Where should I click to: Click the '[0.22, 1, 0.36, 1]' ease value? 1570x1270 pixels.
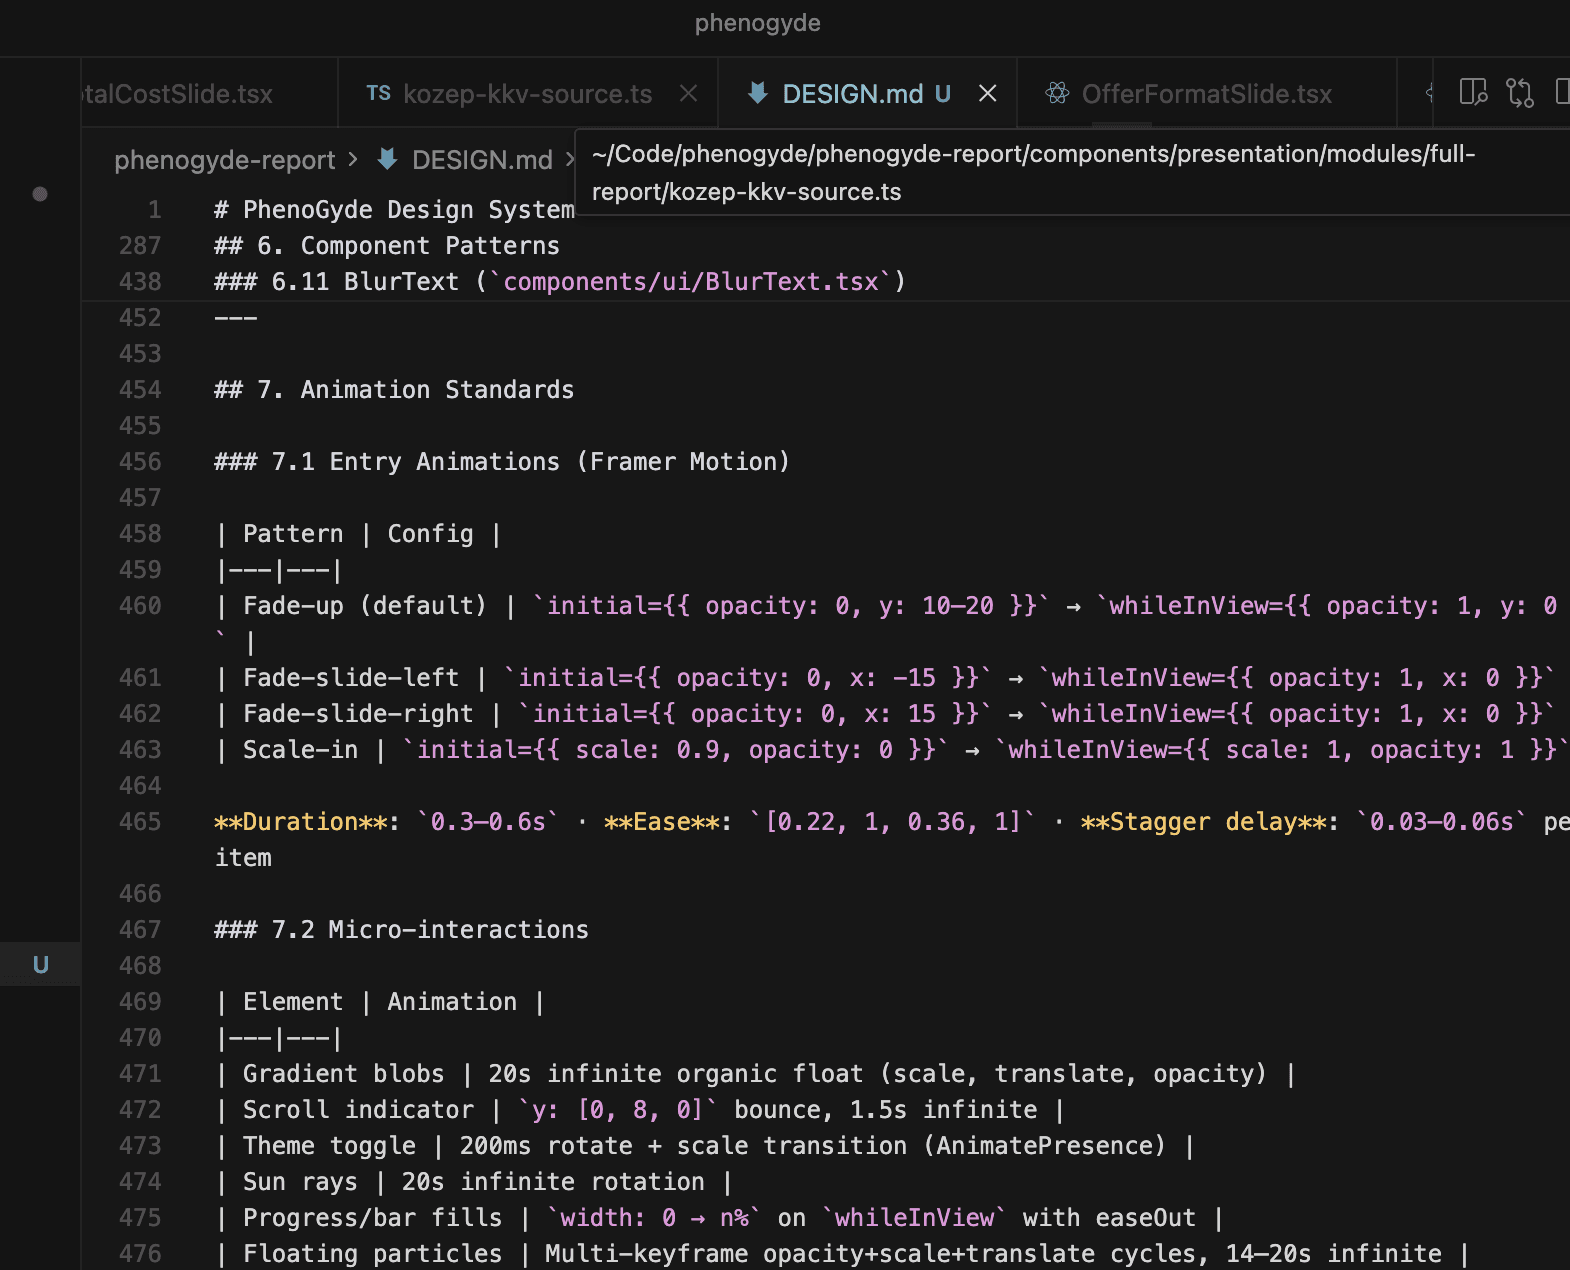[893, 821]
